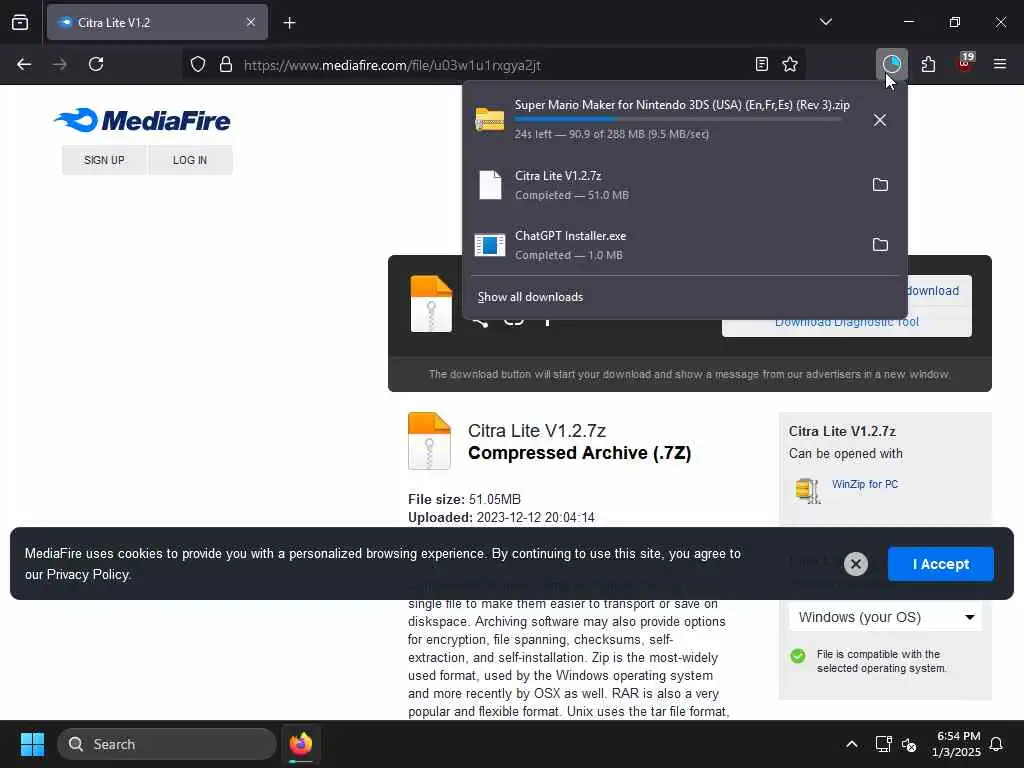Cancel the Super Mario Maker download
The width and height of the screenshot is (1024, 768).
coord(880,120)
